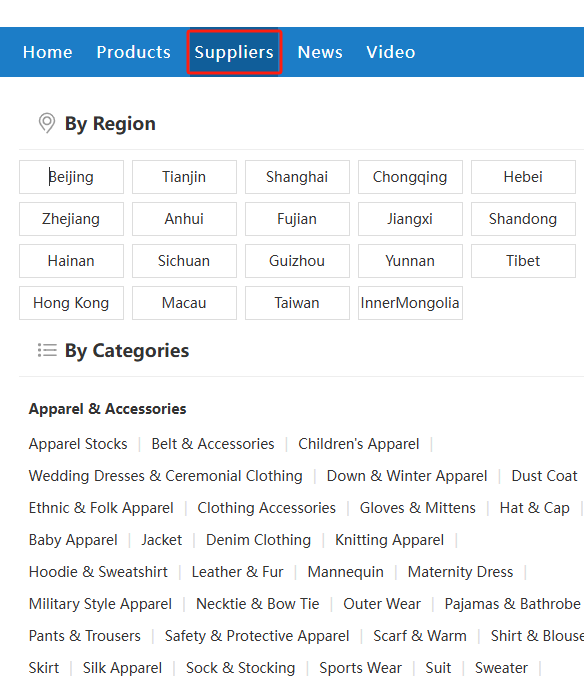Select the Beijing region button
This screenshot has width=584, height=681.
71,177
